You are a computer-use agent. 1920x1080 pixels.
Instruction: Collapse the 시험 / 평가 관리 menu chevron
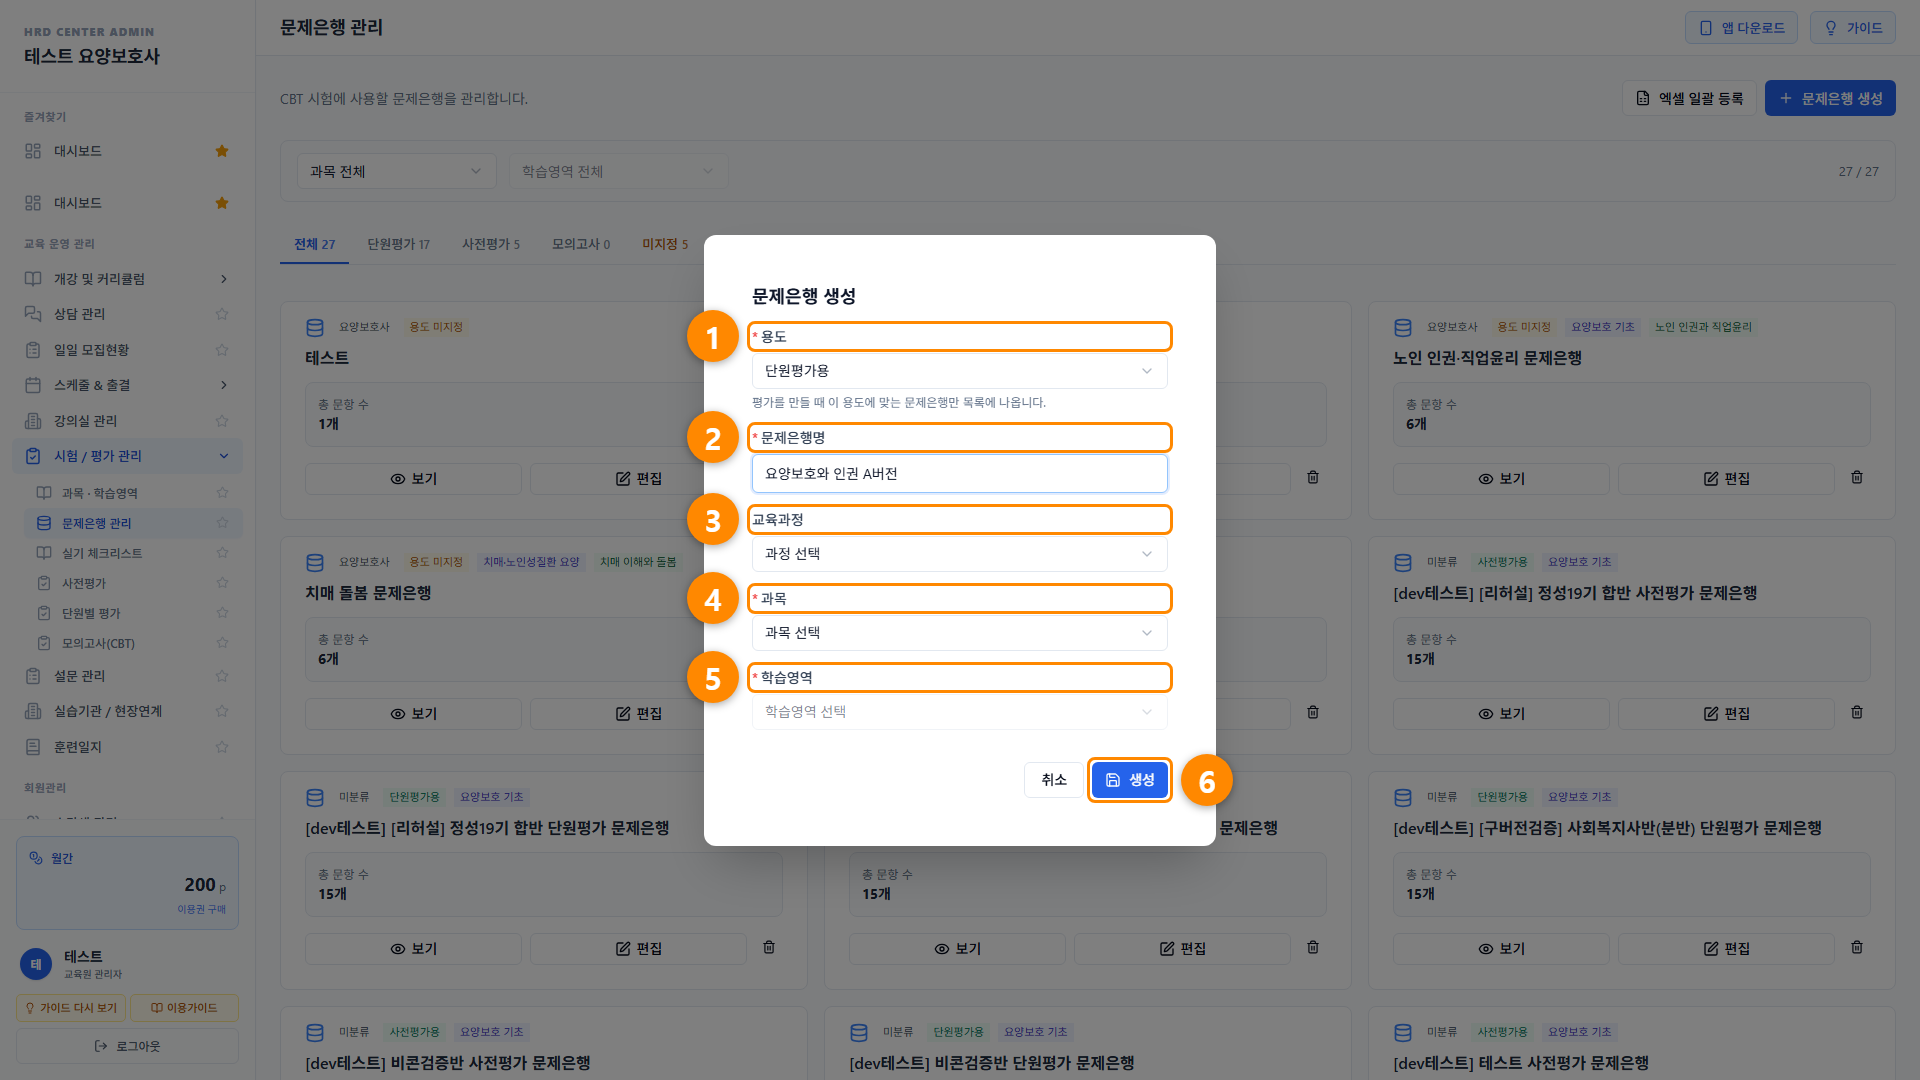(x=223, y=456)
